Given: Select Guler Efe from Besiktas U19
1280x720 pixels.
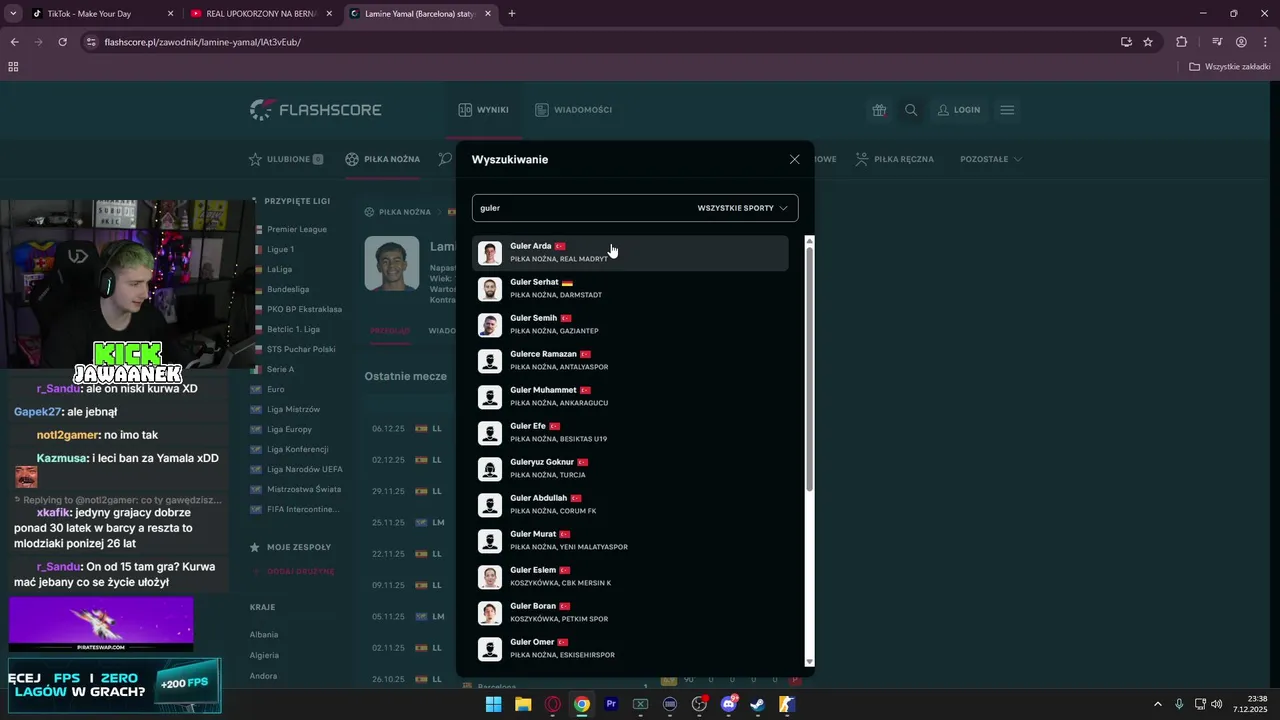Looking at the screenshot, I should 630,433.
